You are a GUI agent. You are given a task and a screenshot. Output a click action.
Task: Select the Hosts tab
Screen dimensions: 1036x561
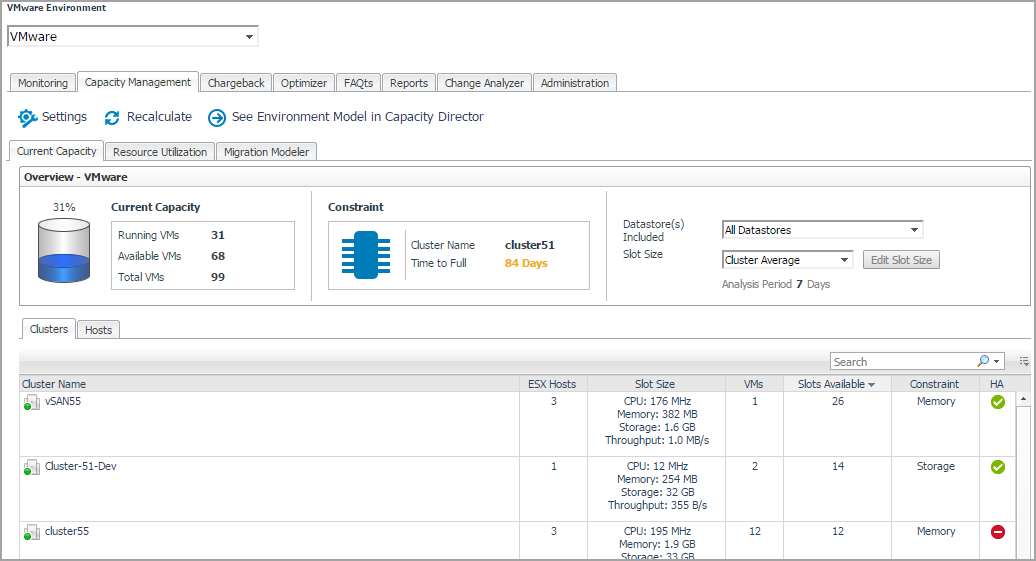coord(98,330)
